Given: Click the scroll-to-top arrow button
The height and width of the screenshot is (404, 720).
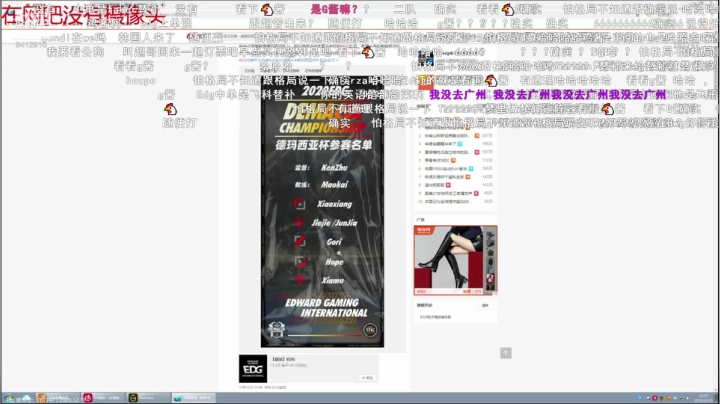Looking at the screenshot, I should pos(506,353).
